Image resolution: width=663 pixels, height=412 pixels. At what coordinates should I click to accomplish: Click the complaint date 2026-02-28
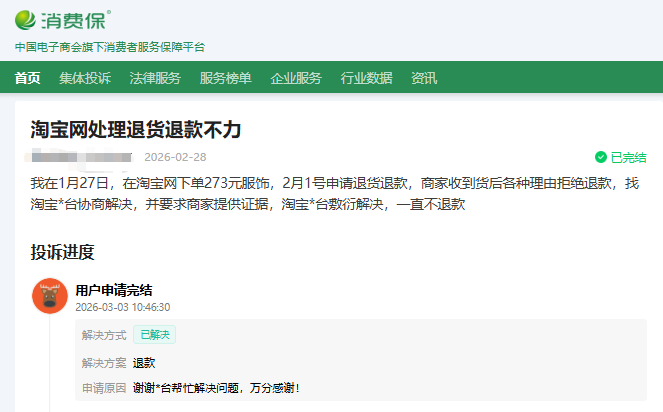point(175,157)
